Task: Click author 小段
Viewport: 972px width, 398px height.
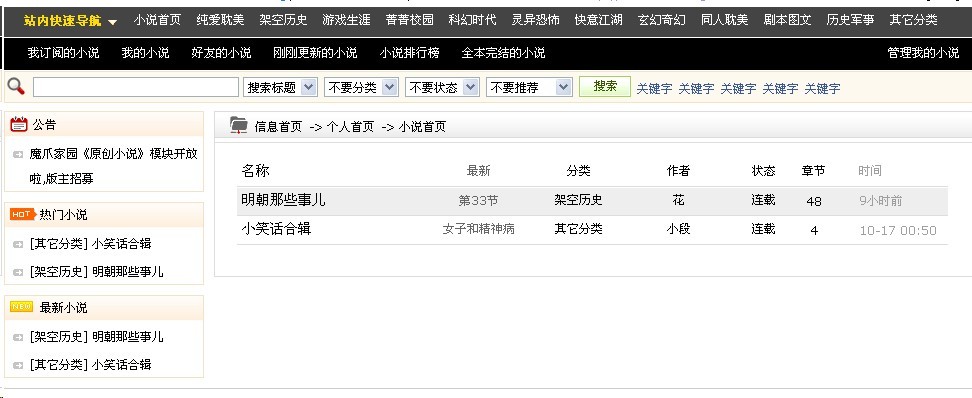Action: pos(678,229)
